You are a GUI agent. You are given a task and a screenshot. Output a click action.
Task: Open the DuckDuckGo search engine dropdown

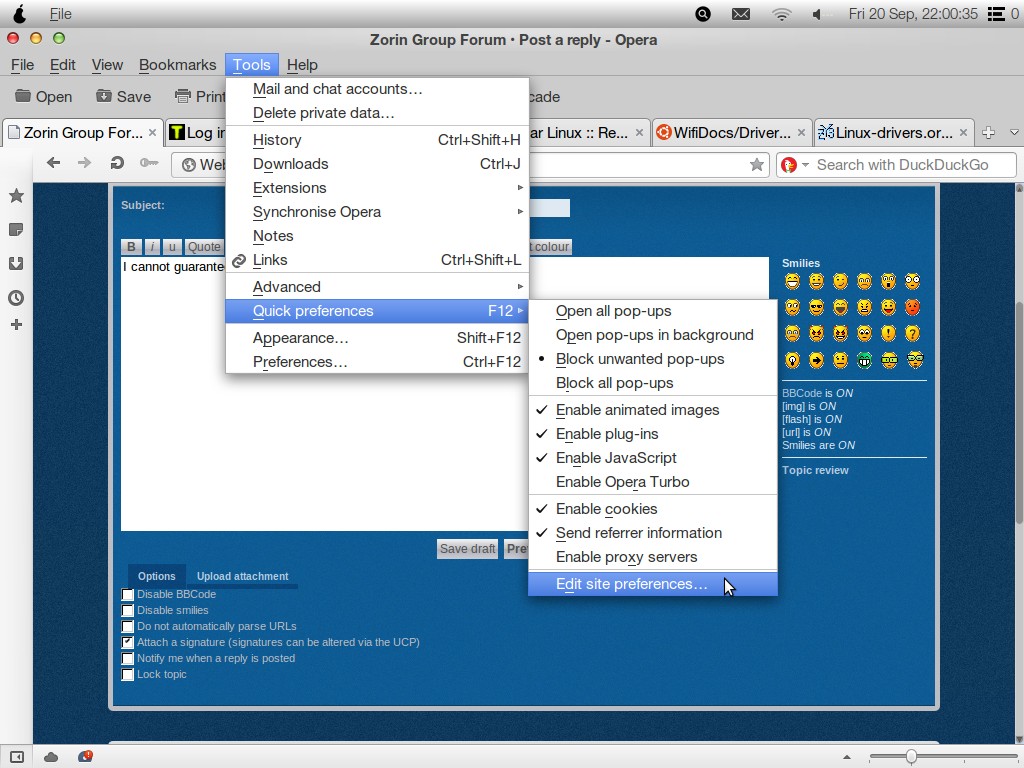791,165
